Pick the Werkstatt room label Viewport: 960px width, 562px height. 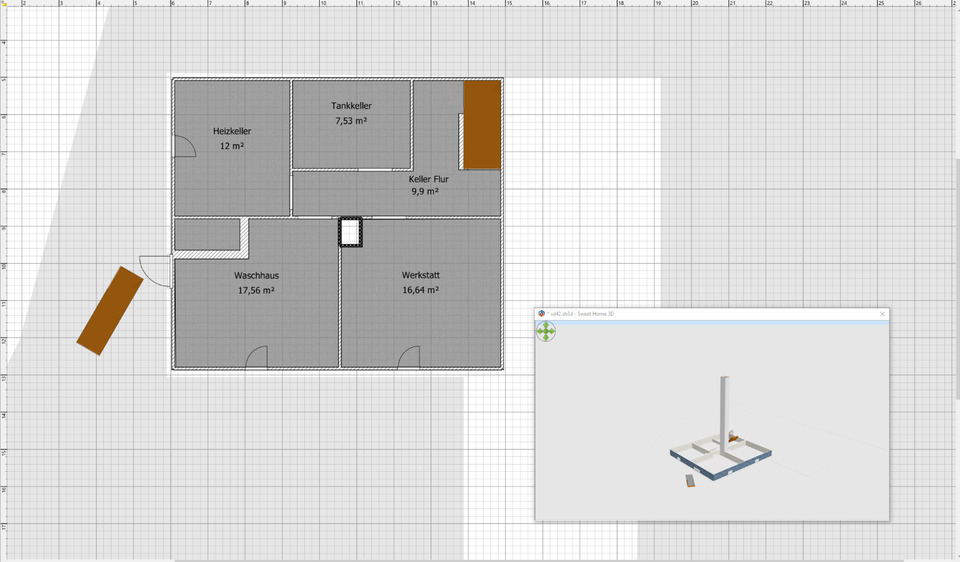[x=421, y=275]
